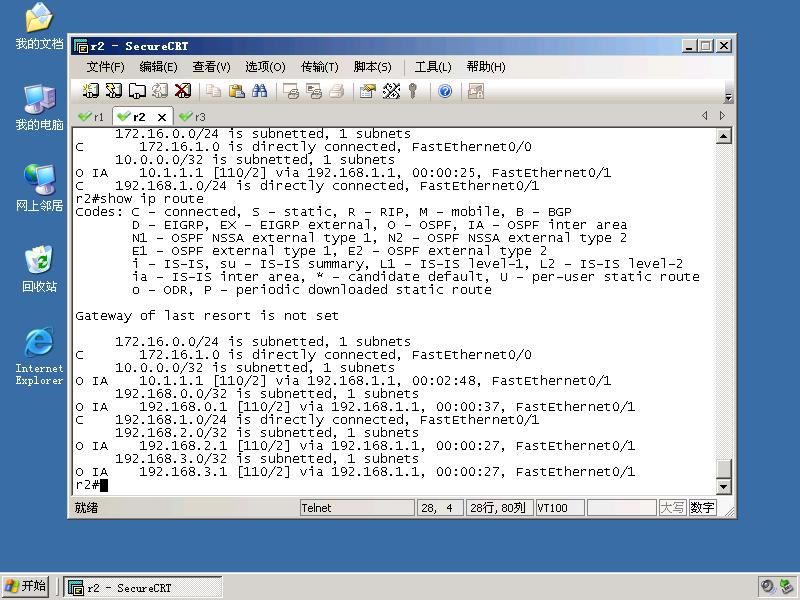Switch to the r3 session tab

pyautogui.click(x=192, y=117)
